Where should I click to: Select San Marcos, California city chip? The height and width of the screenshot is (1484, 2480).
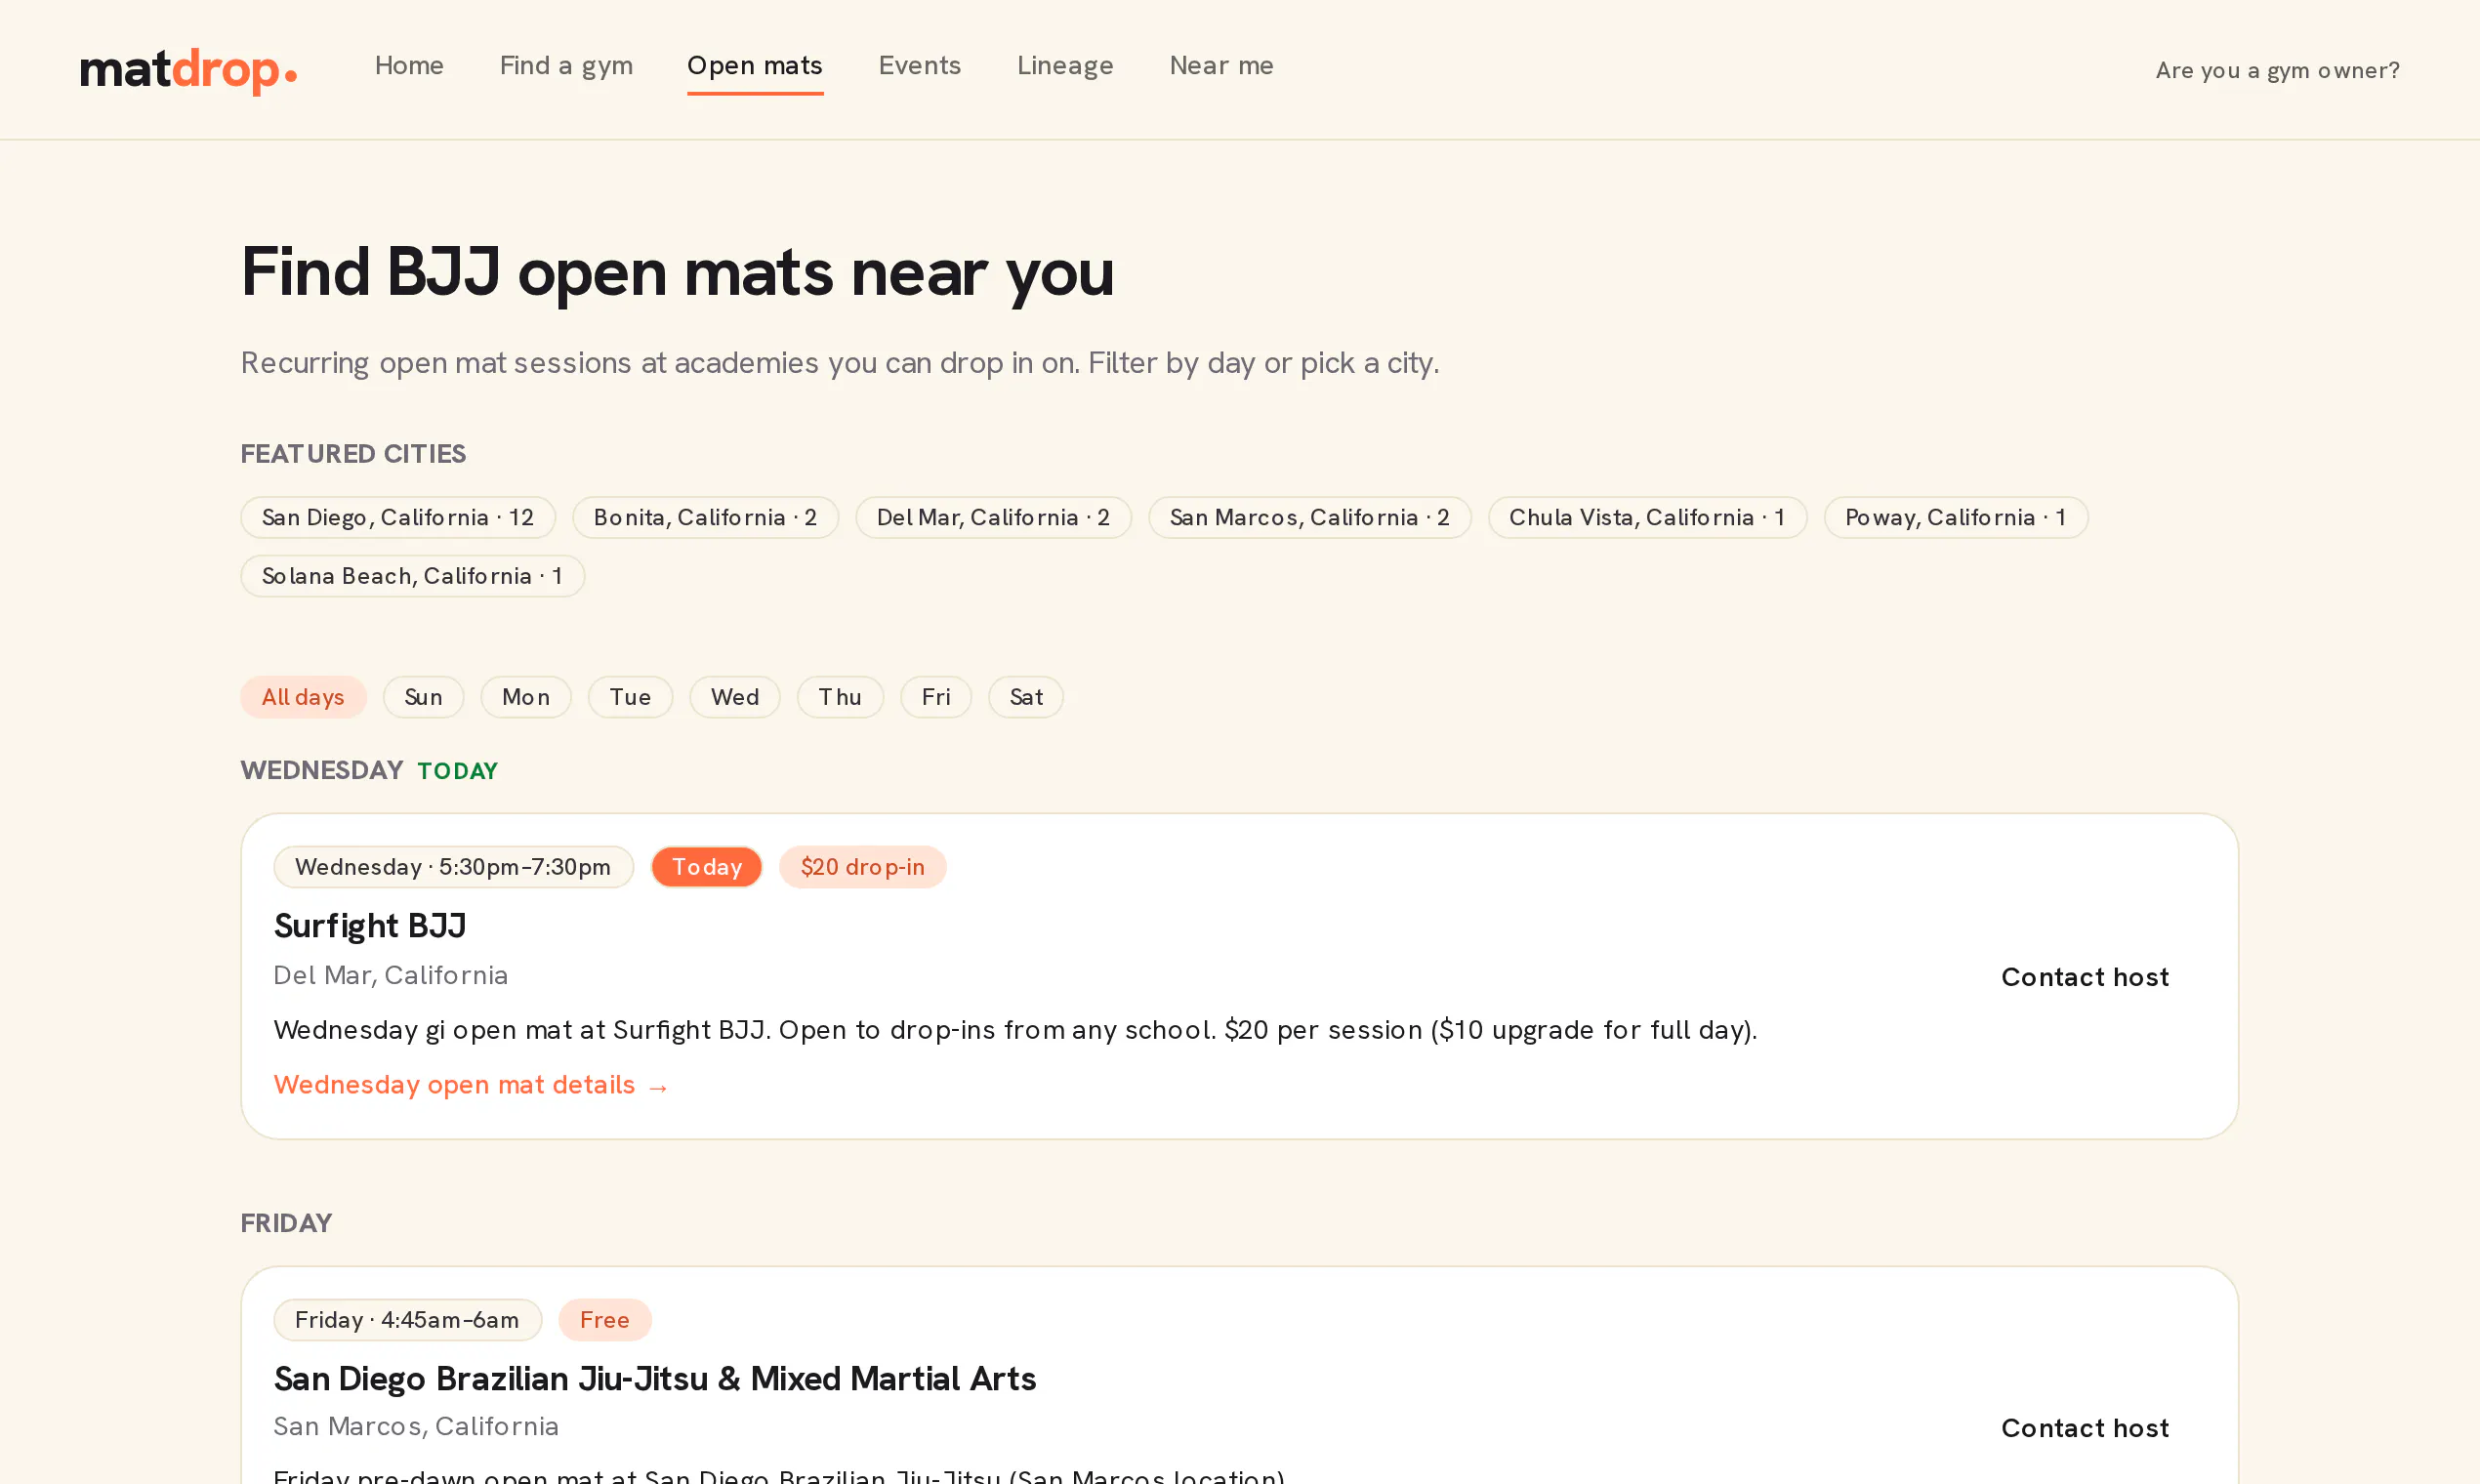pos(1309,517)
